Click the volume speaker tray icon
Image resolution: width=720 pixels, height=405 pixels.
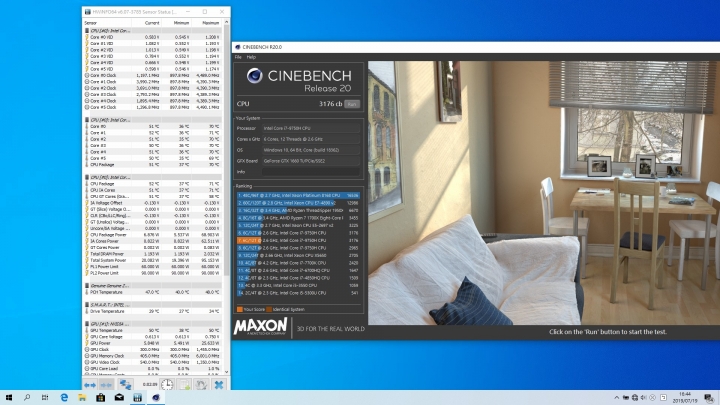coord(644,398)
